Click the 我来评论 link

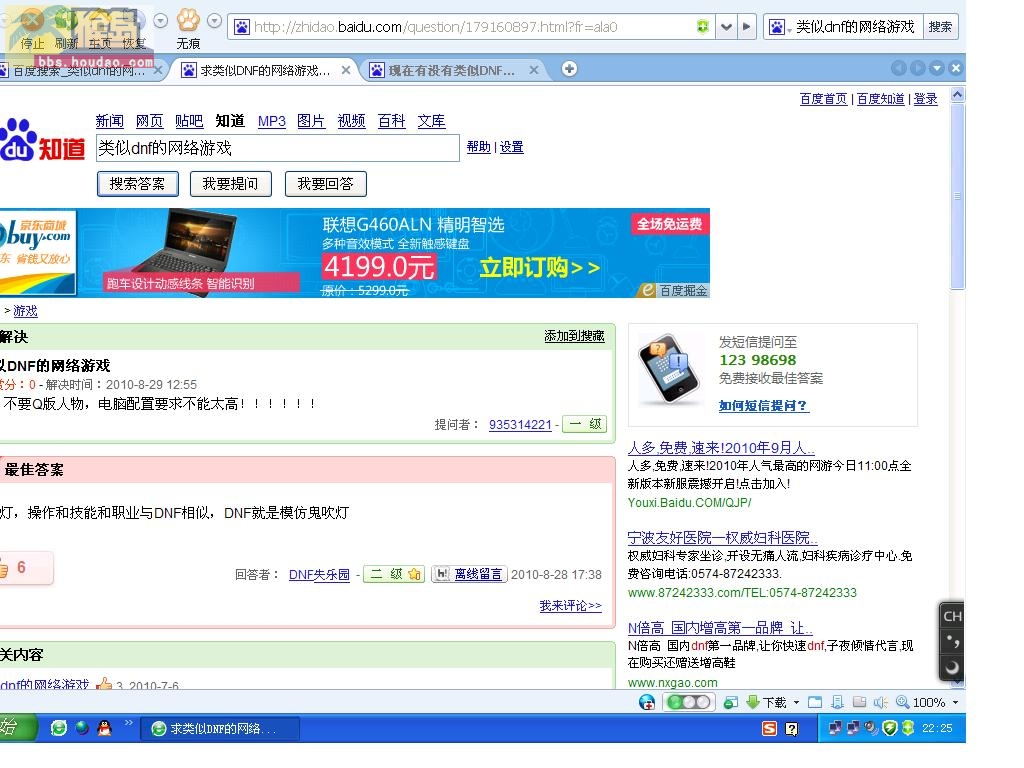(x=570, y=605)
